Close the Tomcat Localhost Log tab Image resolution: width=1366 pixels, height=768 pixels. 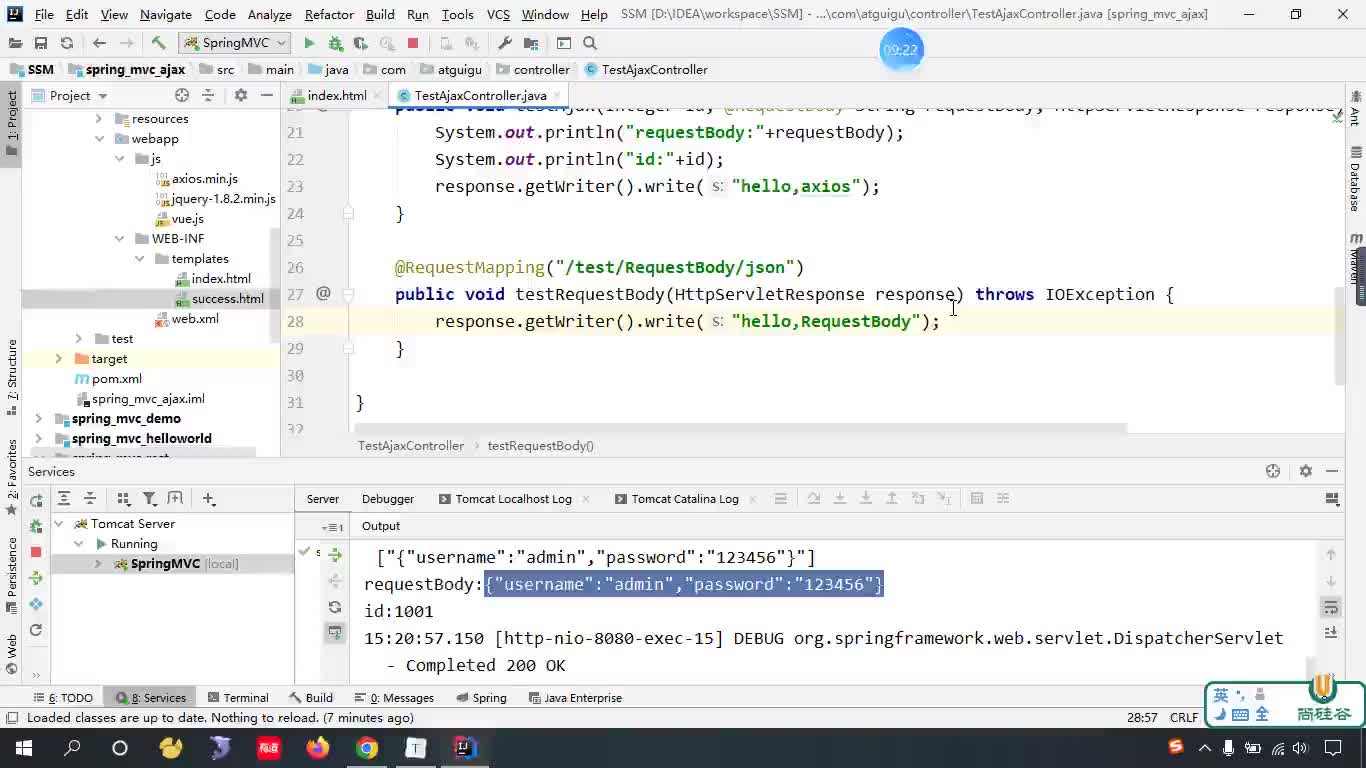tap(584, 499)
